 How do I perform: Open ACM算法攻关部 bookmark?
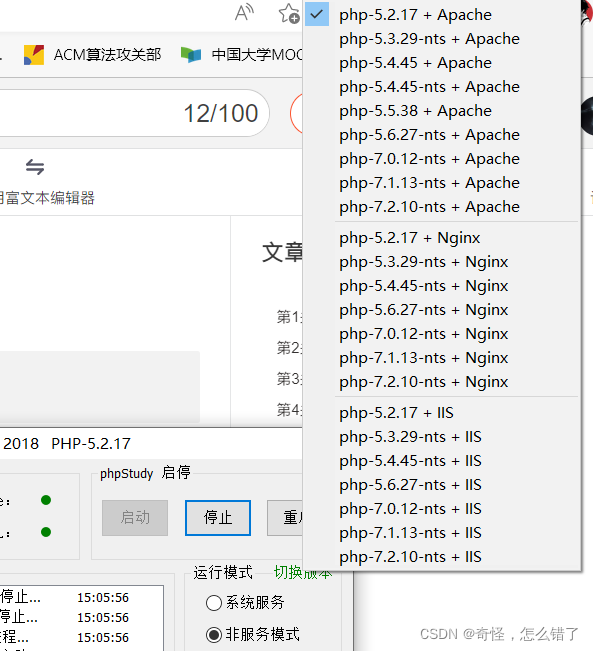92,55
